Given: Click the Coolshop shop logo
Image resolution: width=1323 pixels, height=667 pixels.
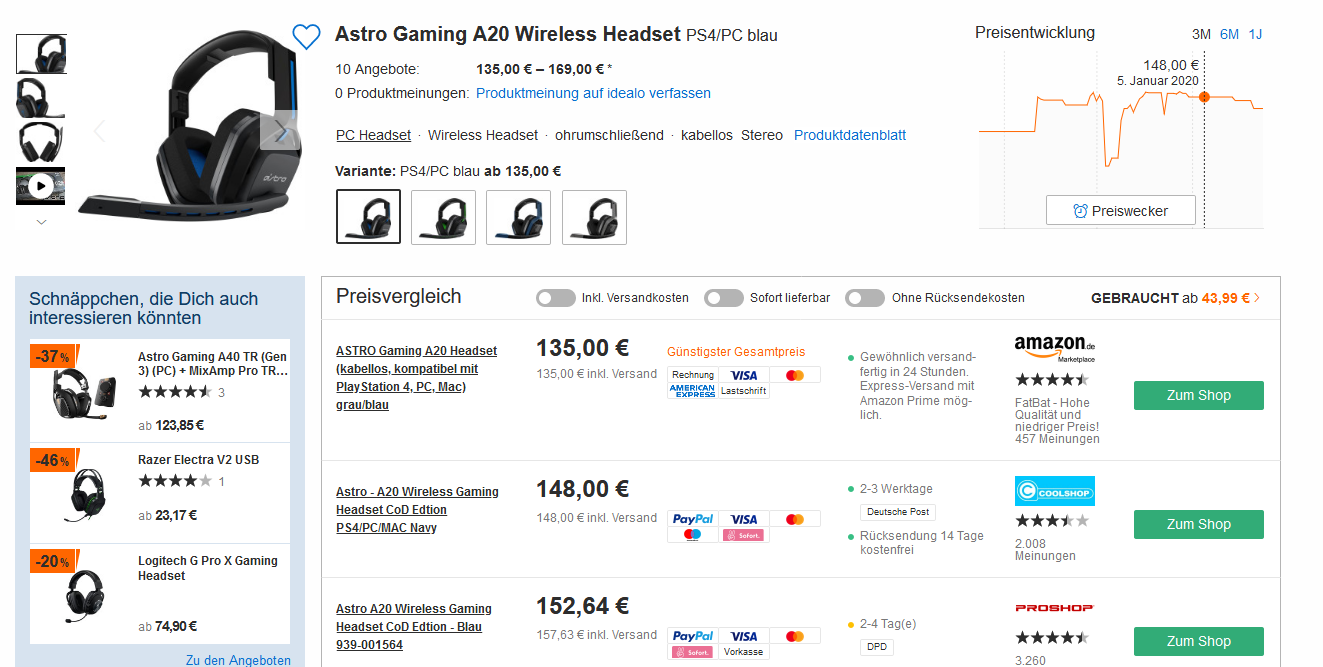Looking at the screenshot, I should [1055, 491].
